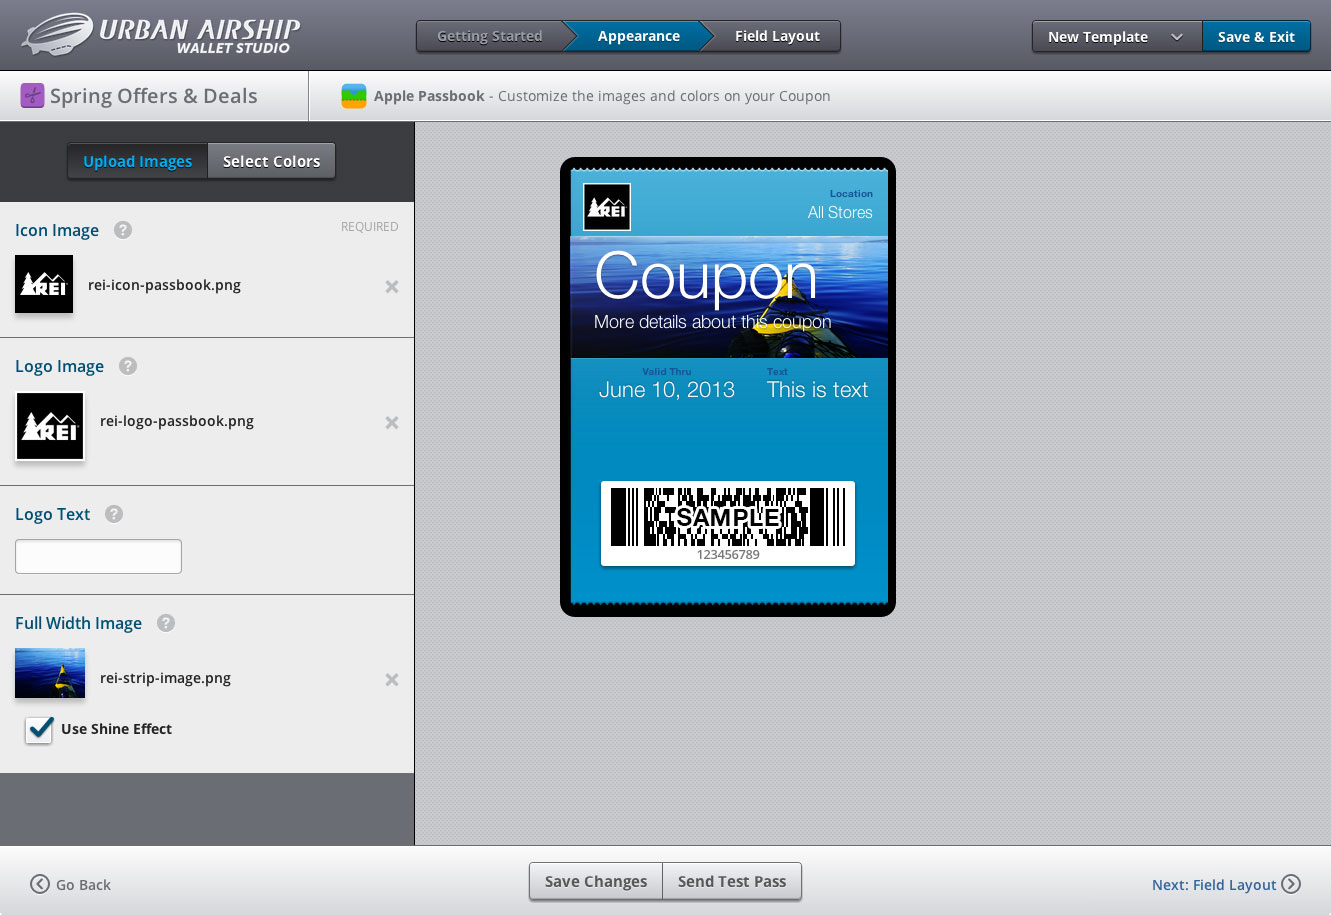Click the rei-strip-image.png filename
The image size is (1331, 915).
[x=165, y=678]
